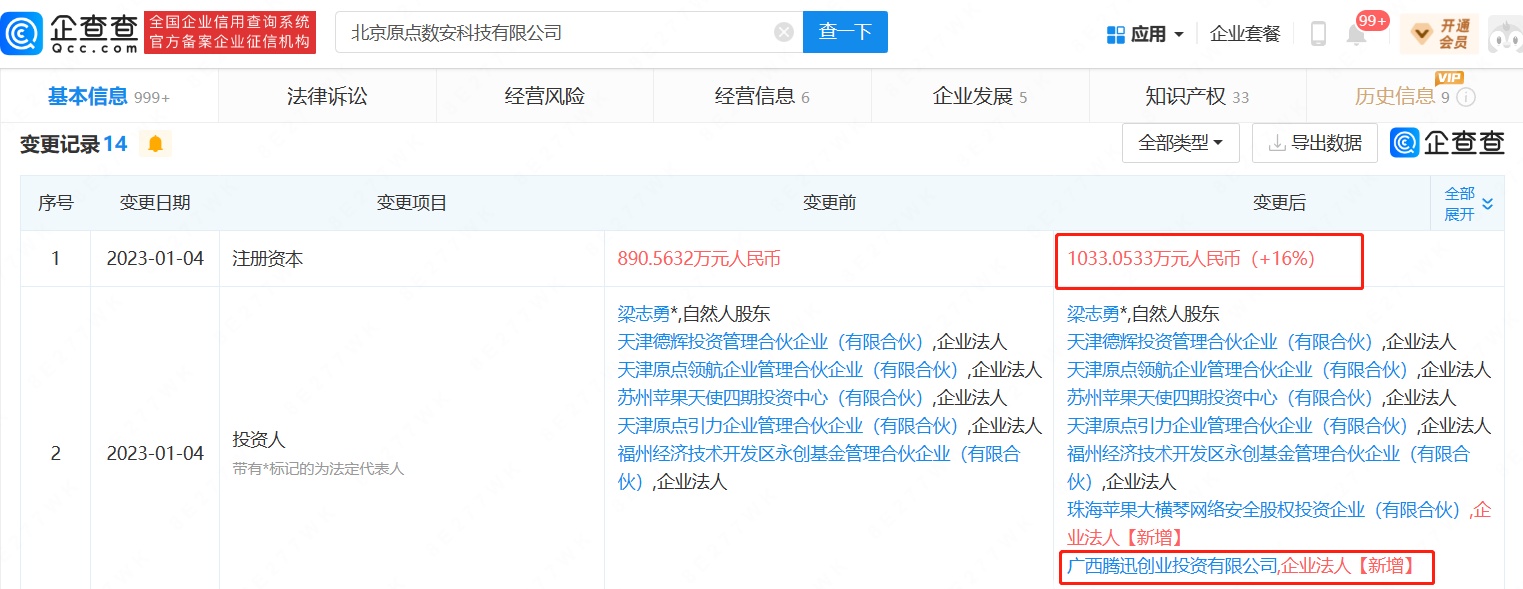1523x589 pixels.
Task: Click the Qcc 企查查 logo at top left
Action: click(70, 33)
